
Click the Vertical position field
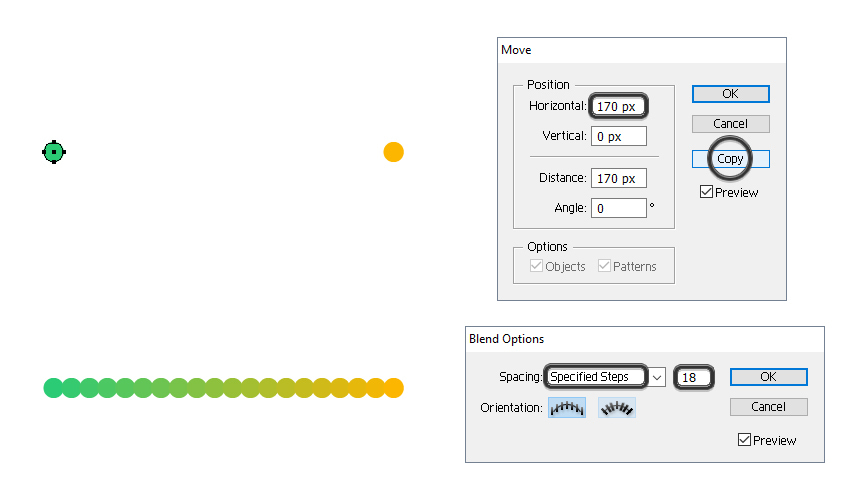click(619, 136)
